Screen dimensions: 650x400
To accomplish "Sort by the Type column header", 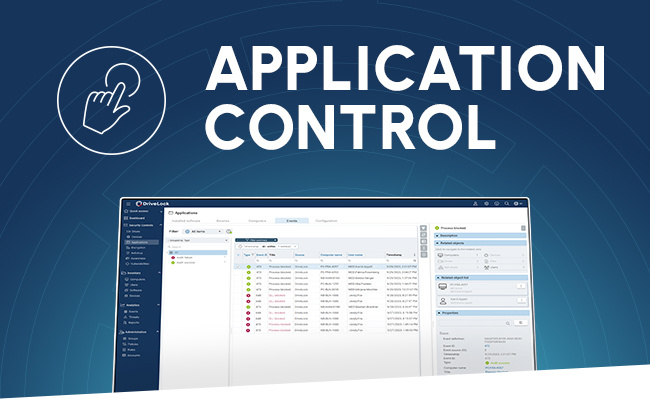I will (247, 255).
